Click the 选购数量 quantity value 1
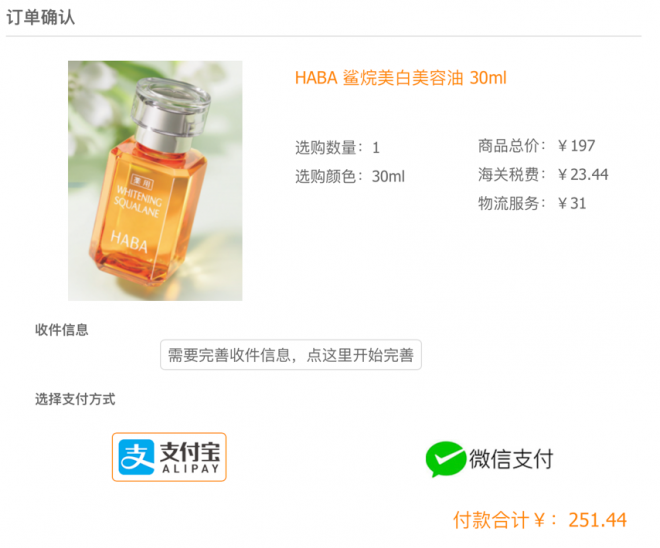The image size is (660, 548). (376, 148)
